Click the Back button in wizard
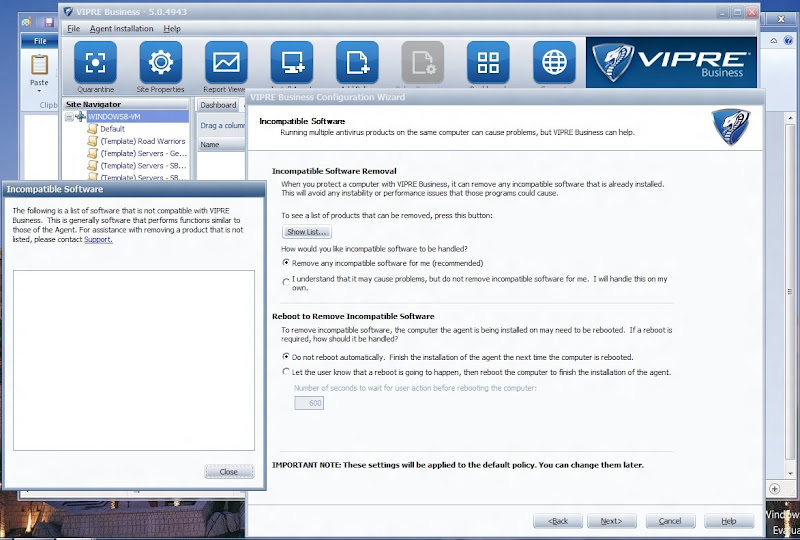This screenshot has height=540, width=800. 558,521
